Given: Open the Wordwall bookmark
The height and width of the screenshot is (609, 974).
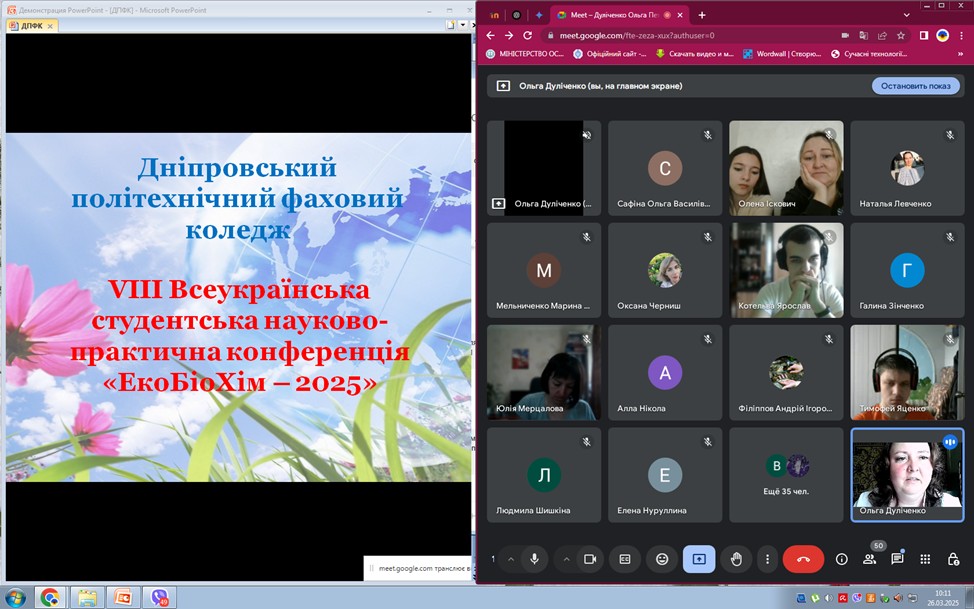Looking at the screenshot, I should (784, 54).
